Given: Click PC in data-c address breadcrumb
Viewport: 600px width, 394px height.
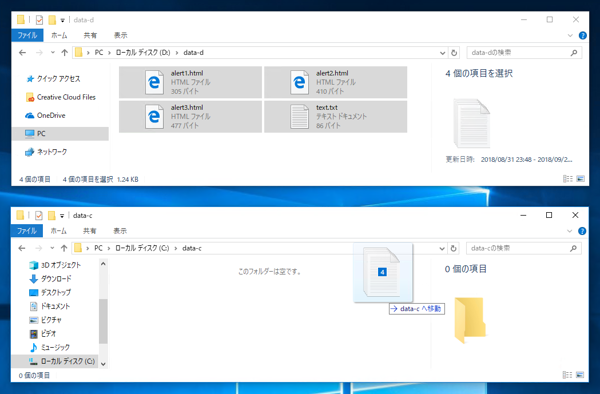Looking at the screenshot, I should (x=98, y=248).
